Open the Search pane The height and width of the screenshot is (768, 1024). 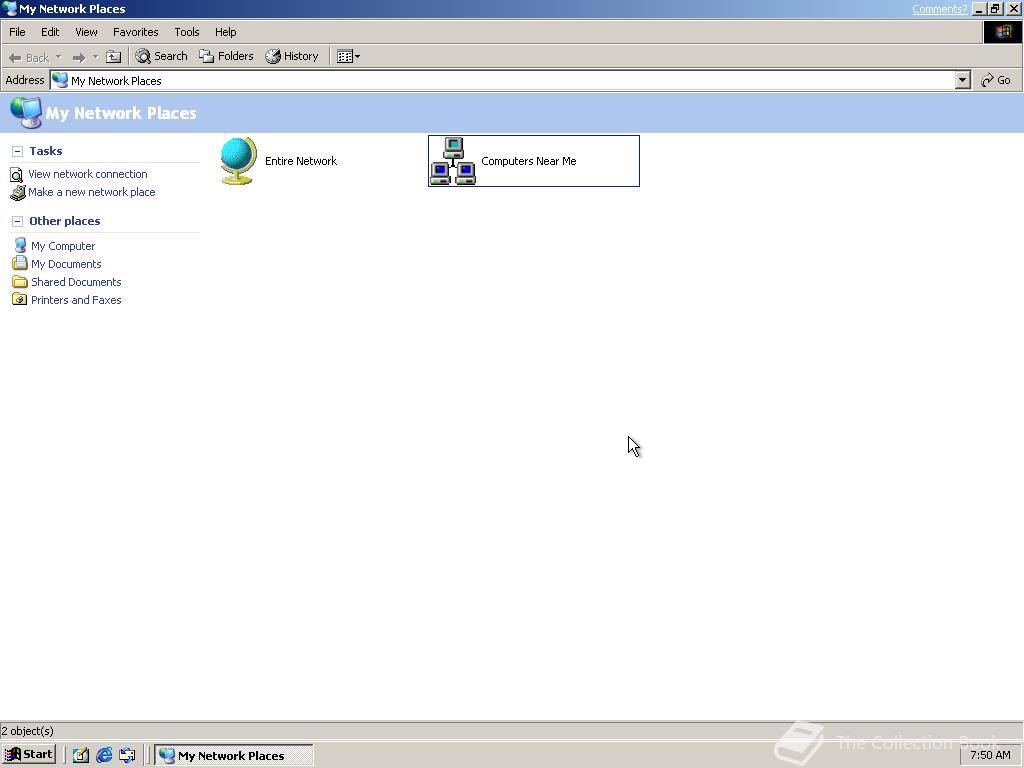tap(161, 56)
